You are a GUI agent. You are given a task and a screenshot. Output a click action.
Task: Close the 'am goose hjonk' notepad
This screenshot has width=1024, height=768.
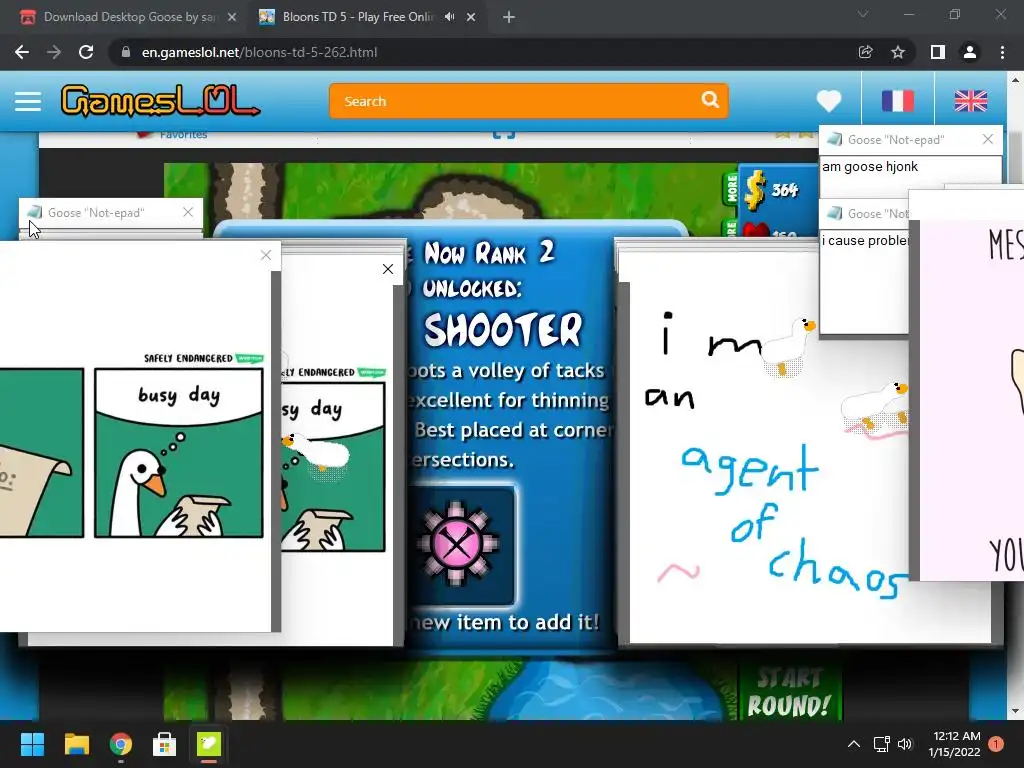coord(987,139)
